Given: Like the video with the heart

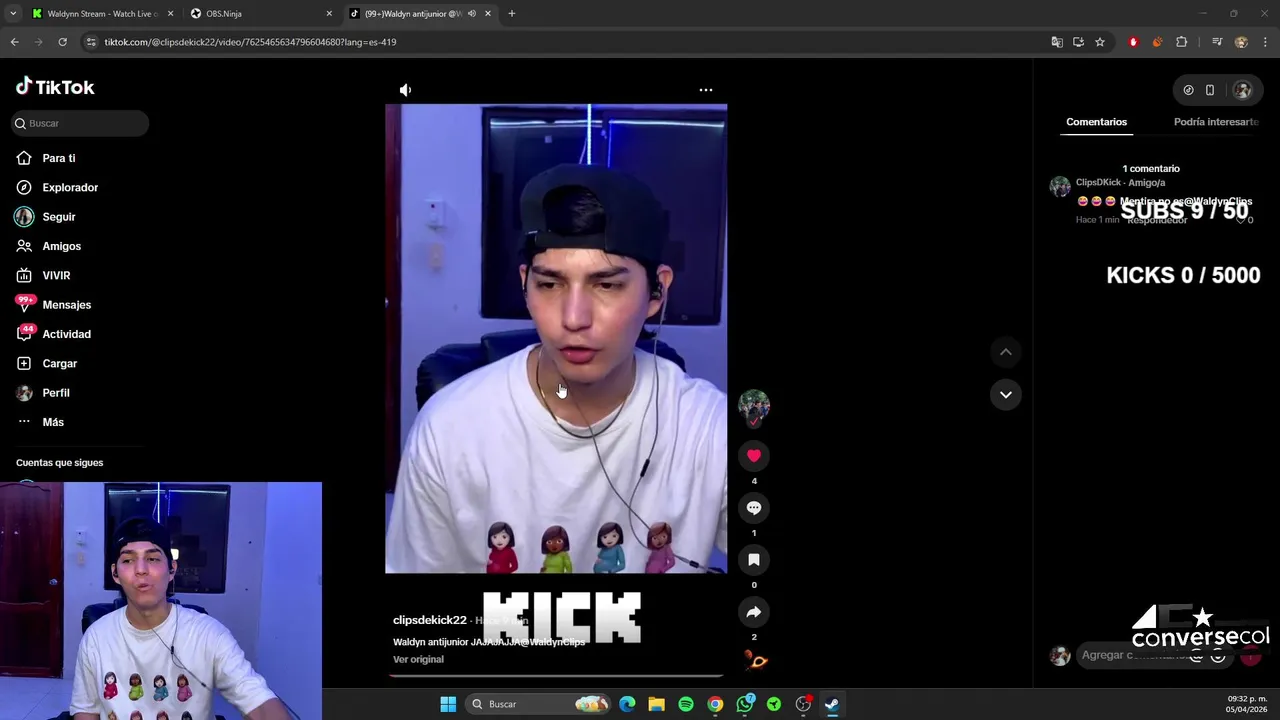Looking at the screenshot, I should (x=754, y=456).
